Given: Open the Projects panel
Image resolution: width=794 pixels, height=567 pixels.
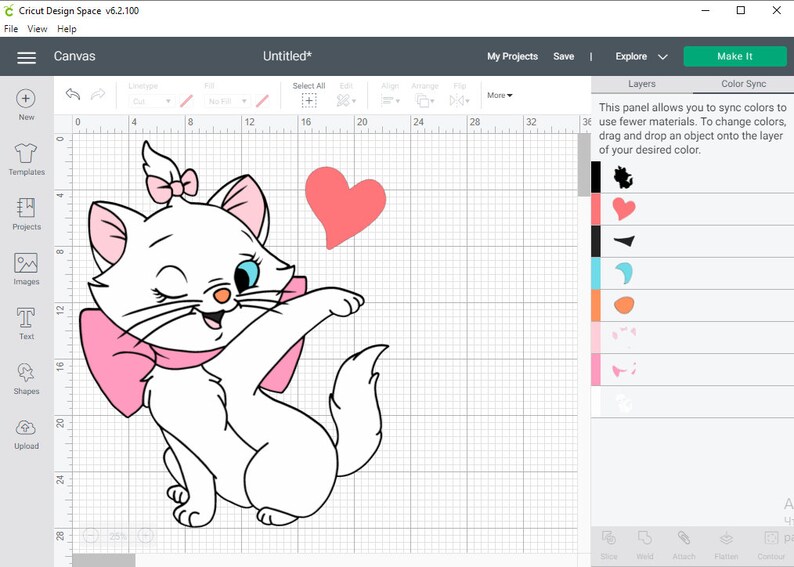Looking at the screenshot, I should (x=26, y=214).
